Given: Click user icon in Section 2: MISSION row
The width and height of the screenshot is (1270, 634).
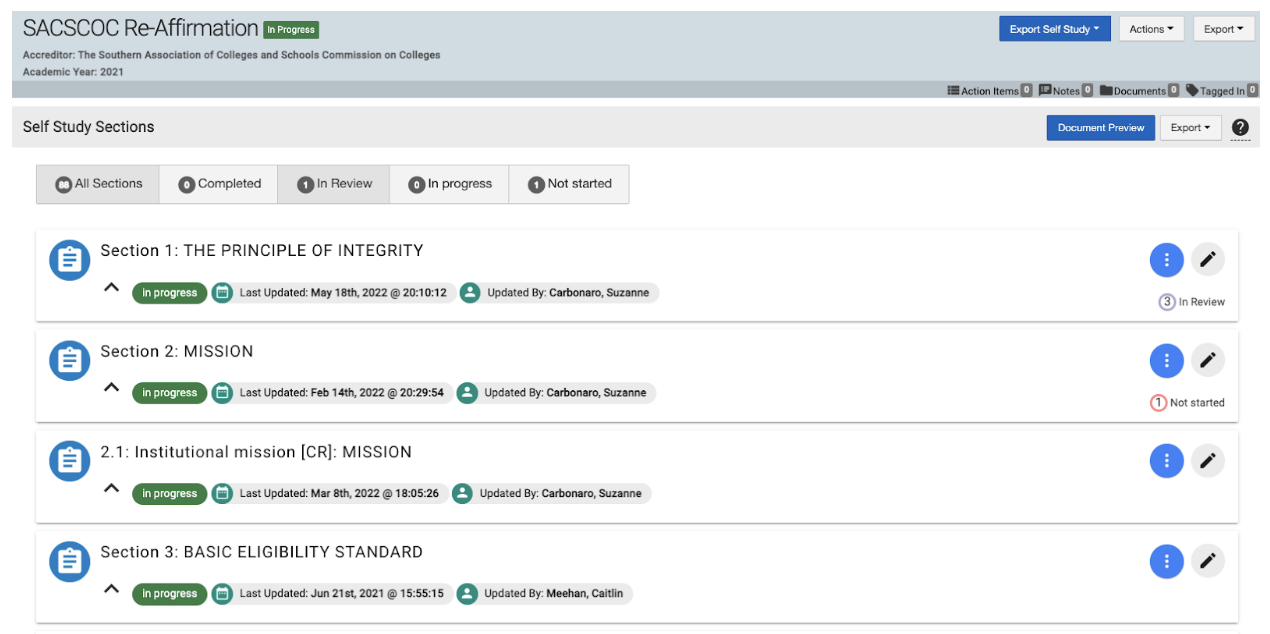Looking at the screenshot, I should 467,393.
